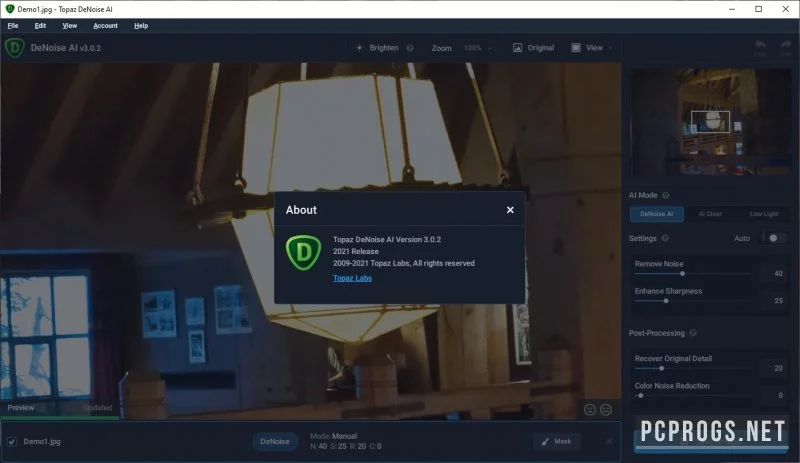Click the DeNoise AI logo in header

point(15,48)
